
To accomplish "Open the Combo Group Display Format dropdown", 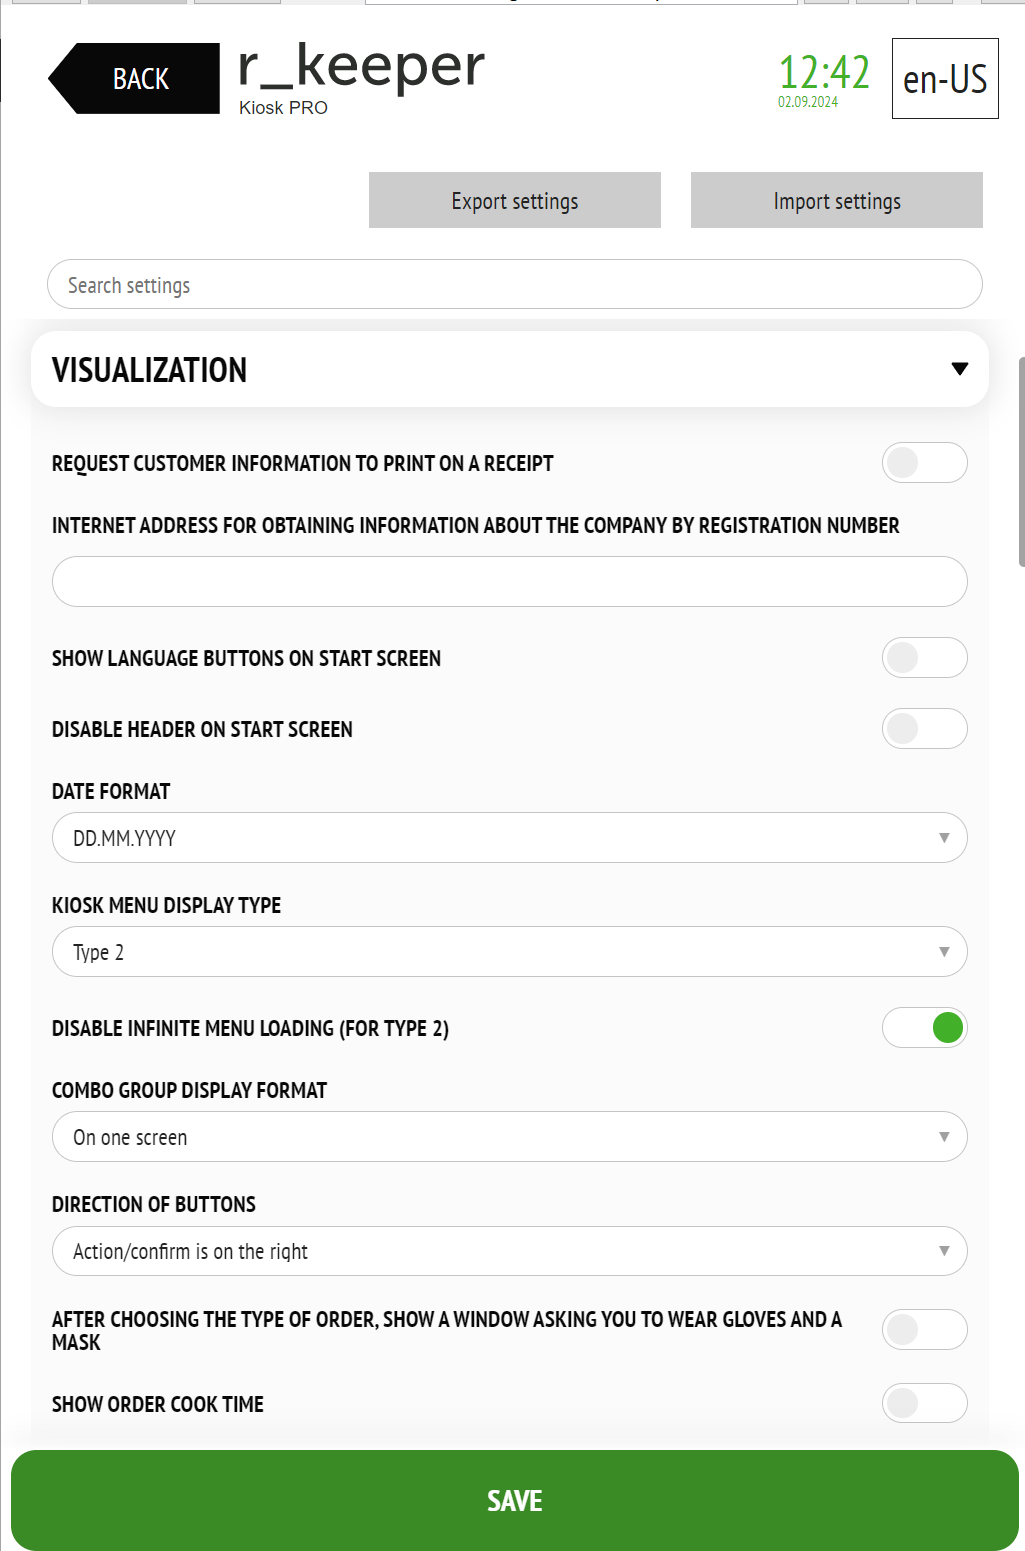I will point(510,1137).
